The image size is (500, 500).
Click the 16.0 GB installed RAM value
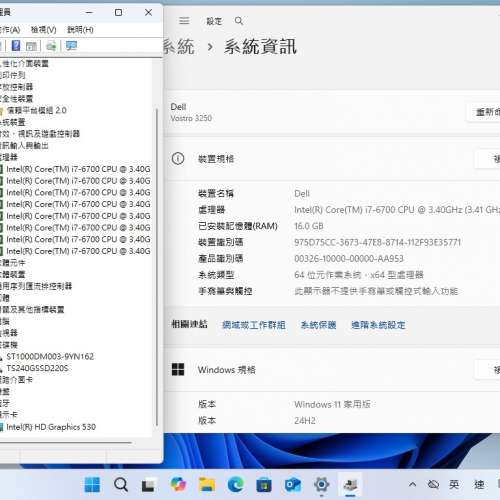pyautogui.click(x=309, y=226)
